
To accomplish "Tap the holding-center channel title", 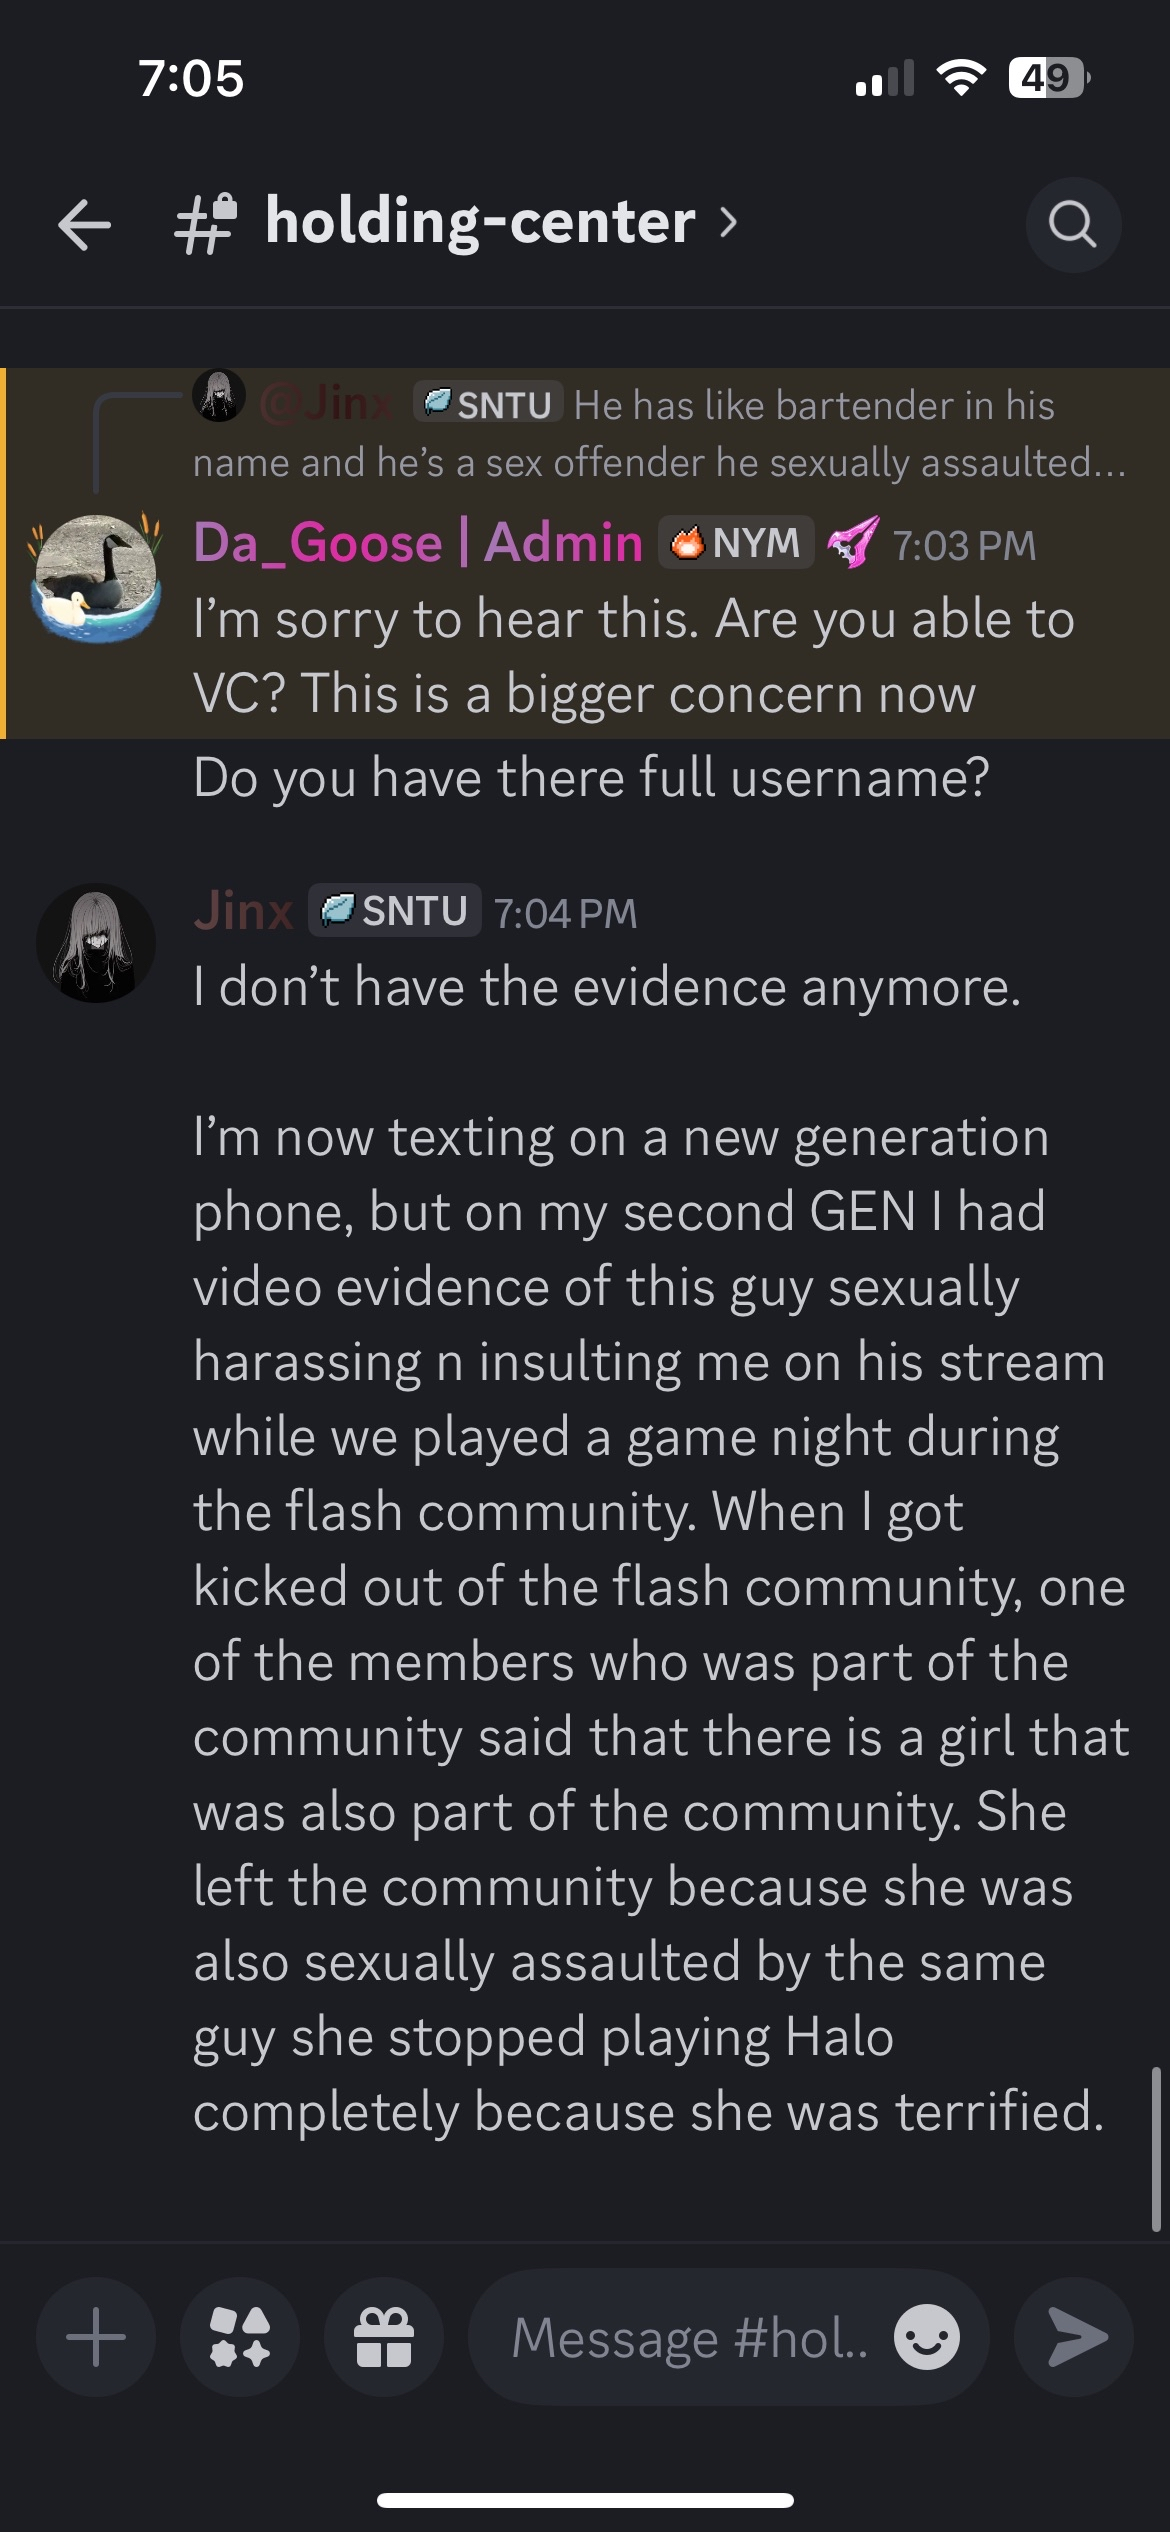I will pyautogui.click(x=480, y=222).
